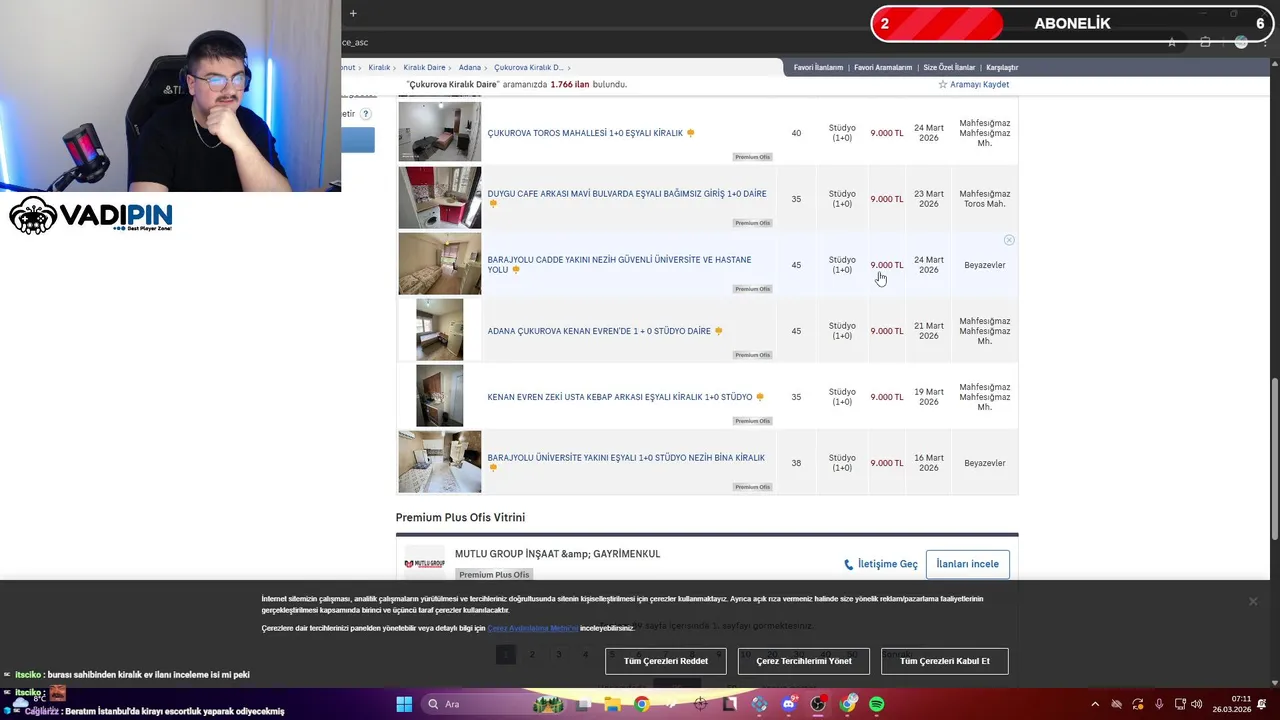Click the help question mark icon on left sidebar

366,114
